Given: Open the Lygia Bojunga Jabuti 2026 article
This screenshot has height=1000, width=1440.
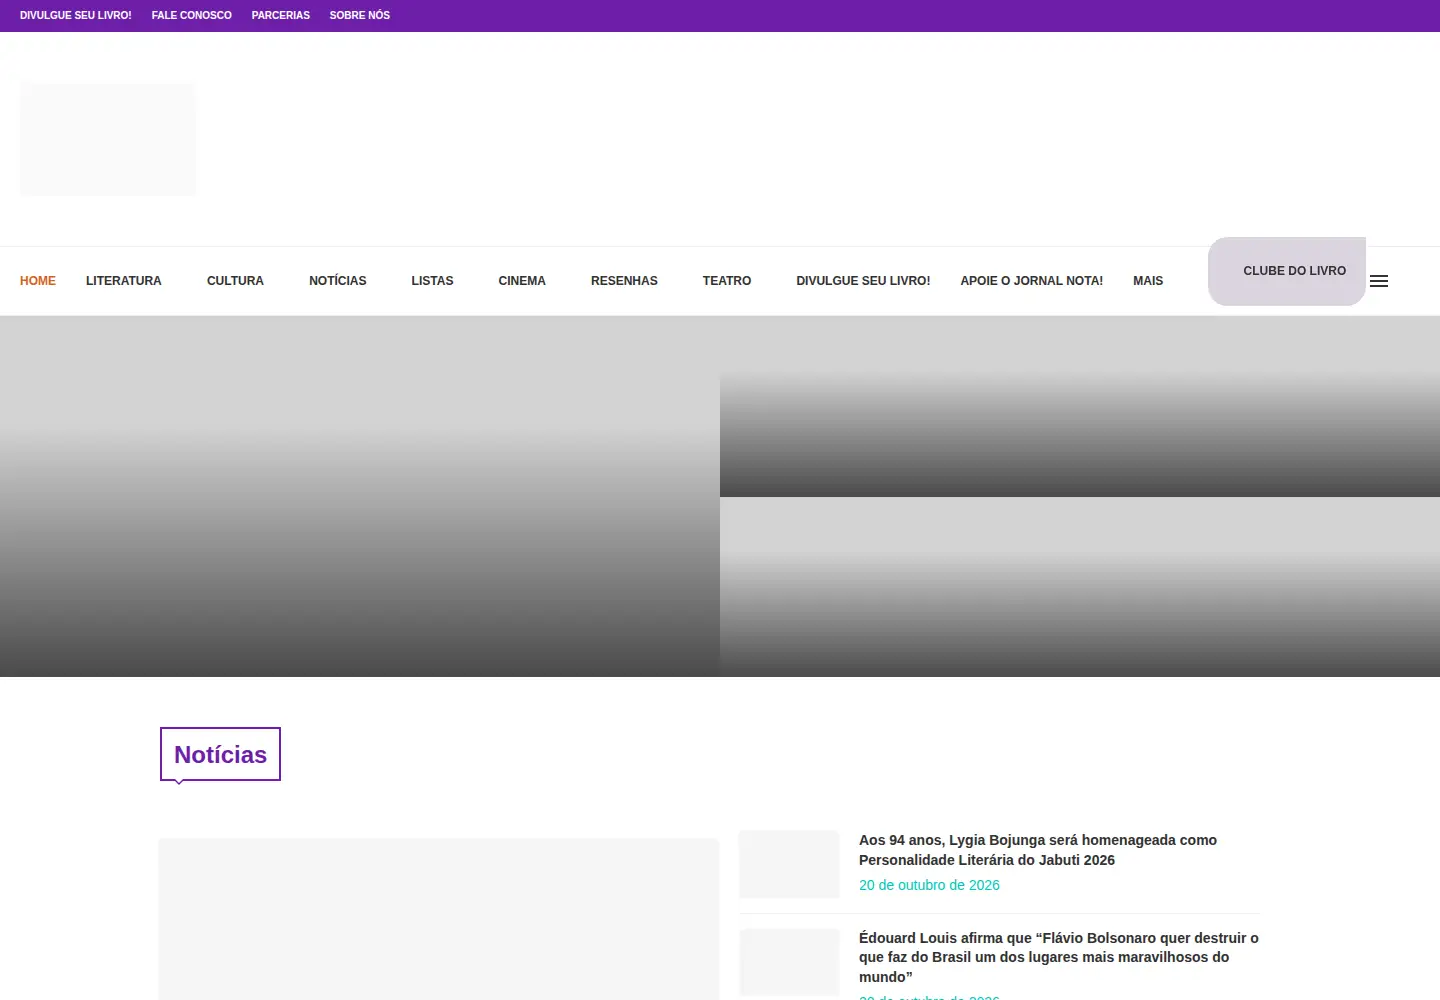Looking at the screenshot, I should pyautogui.click(x=1038, y=850).
